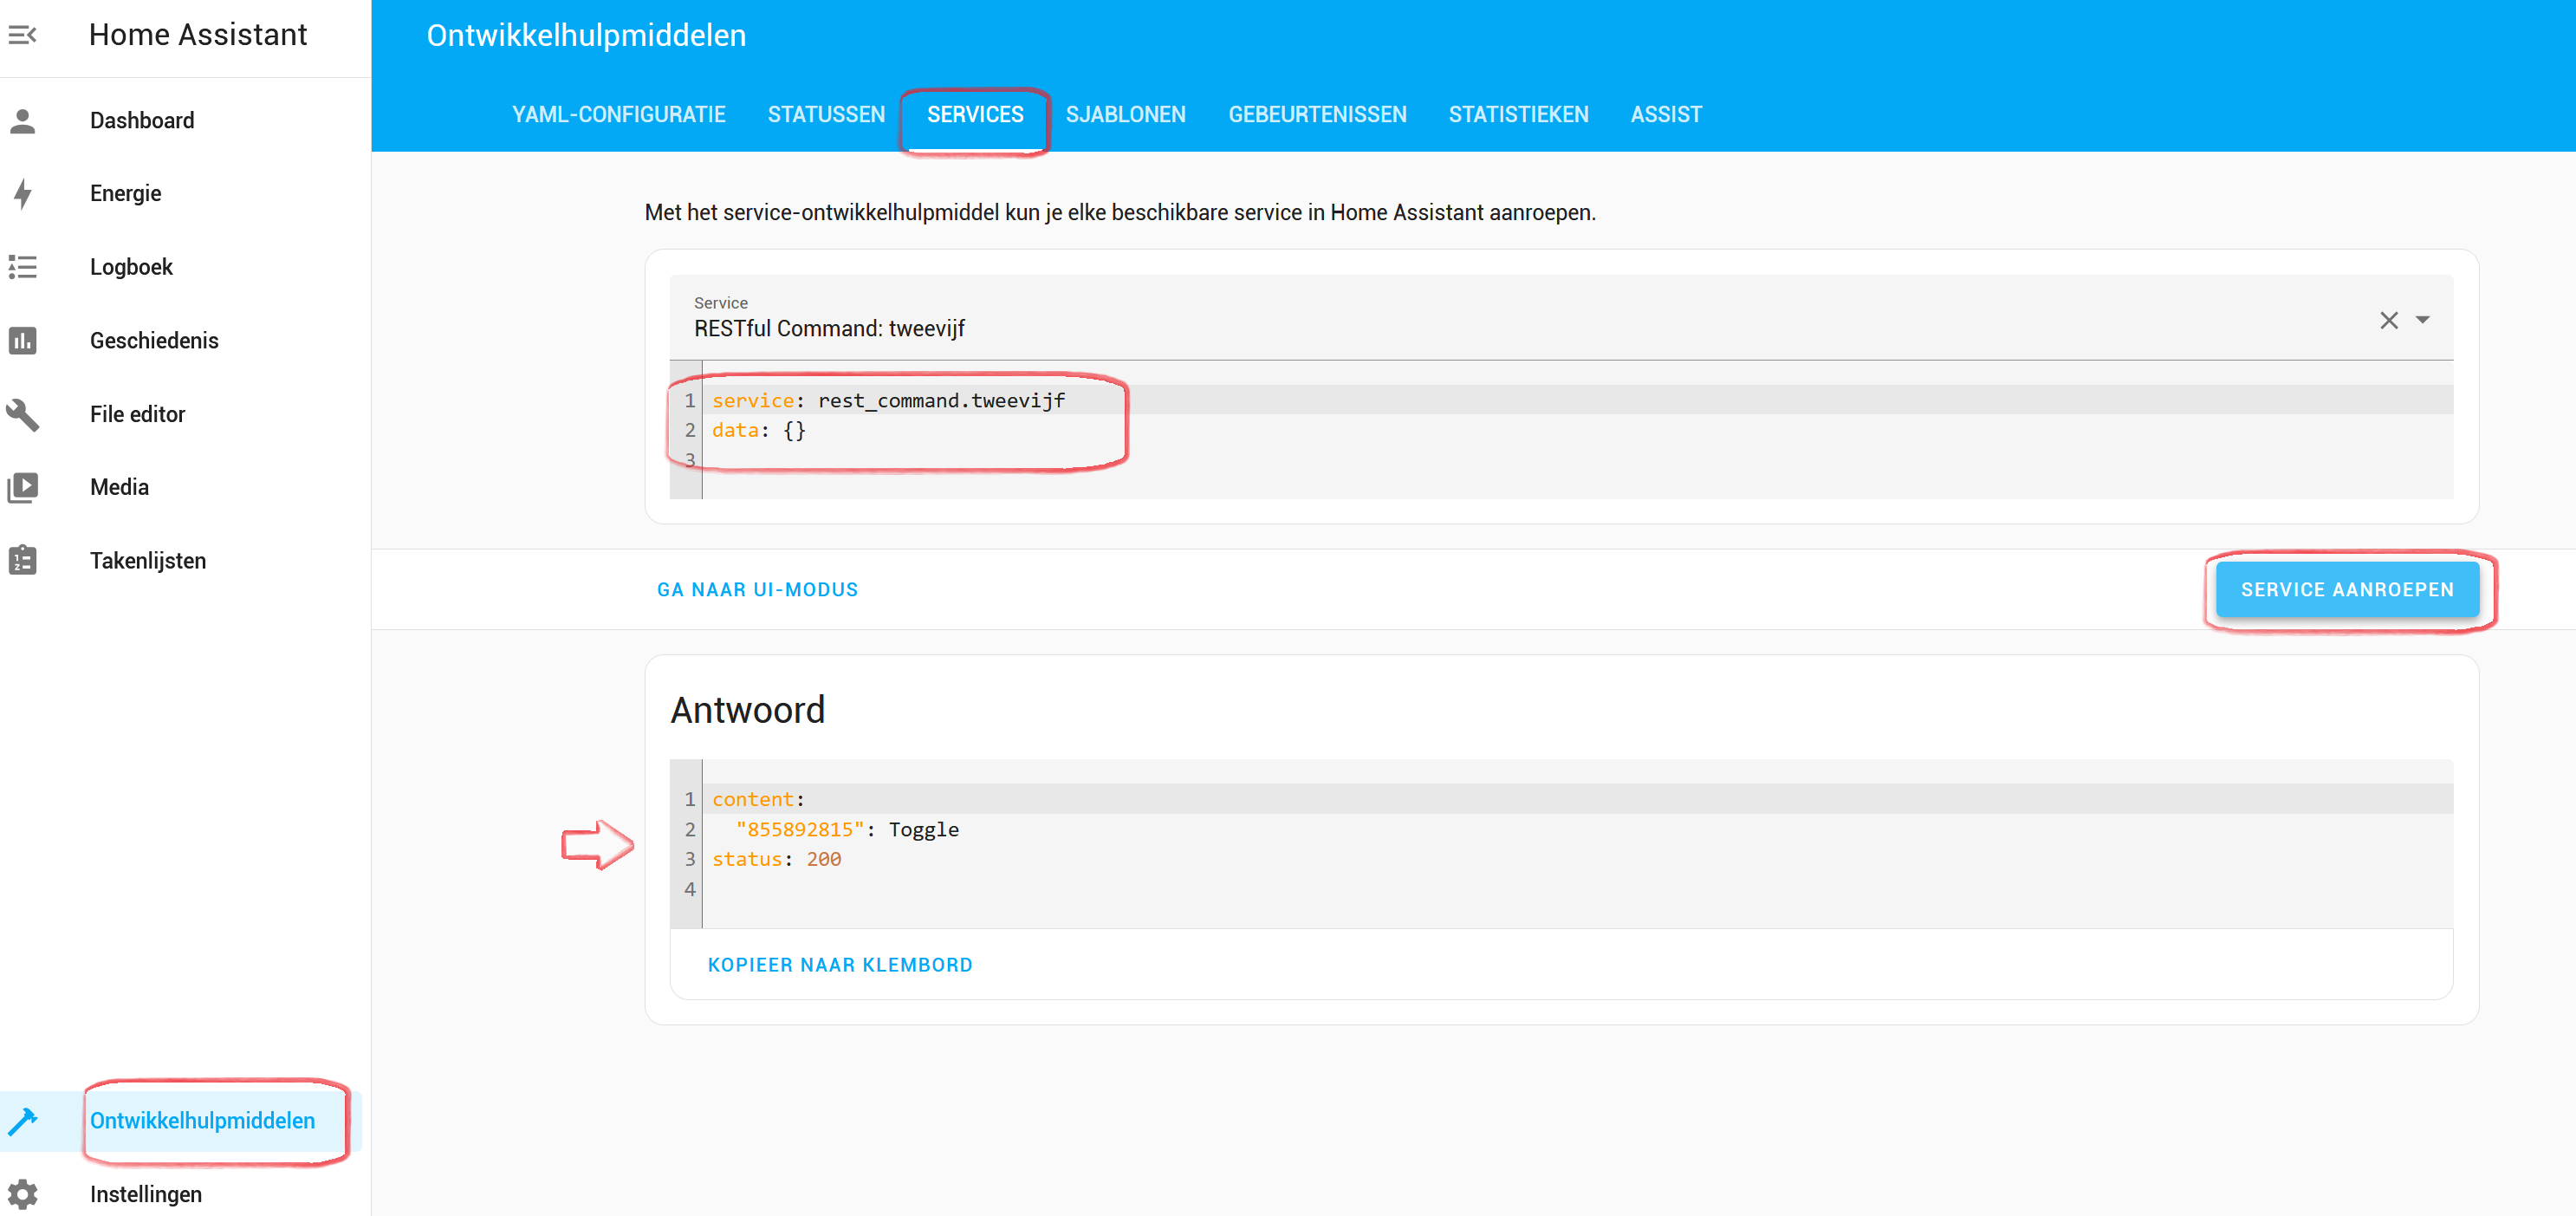
Task: Clear the selected service with the X
Action: click(2388, 320)
